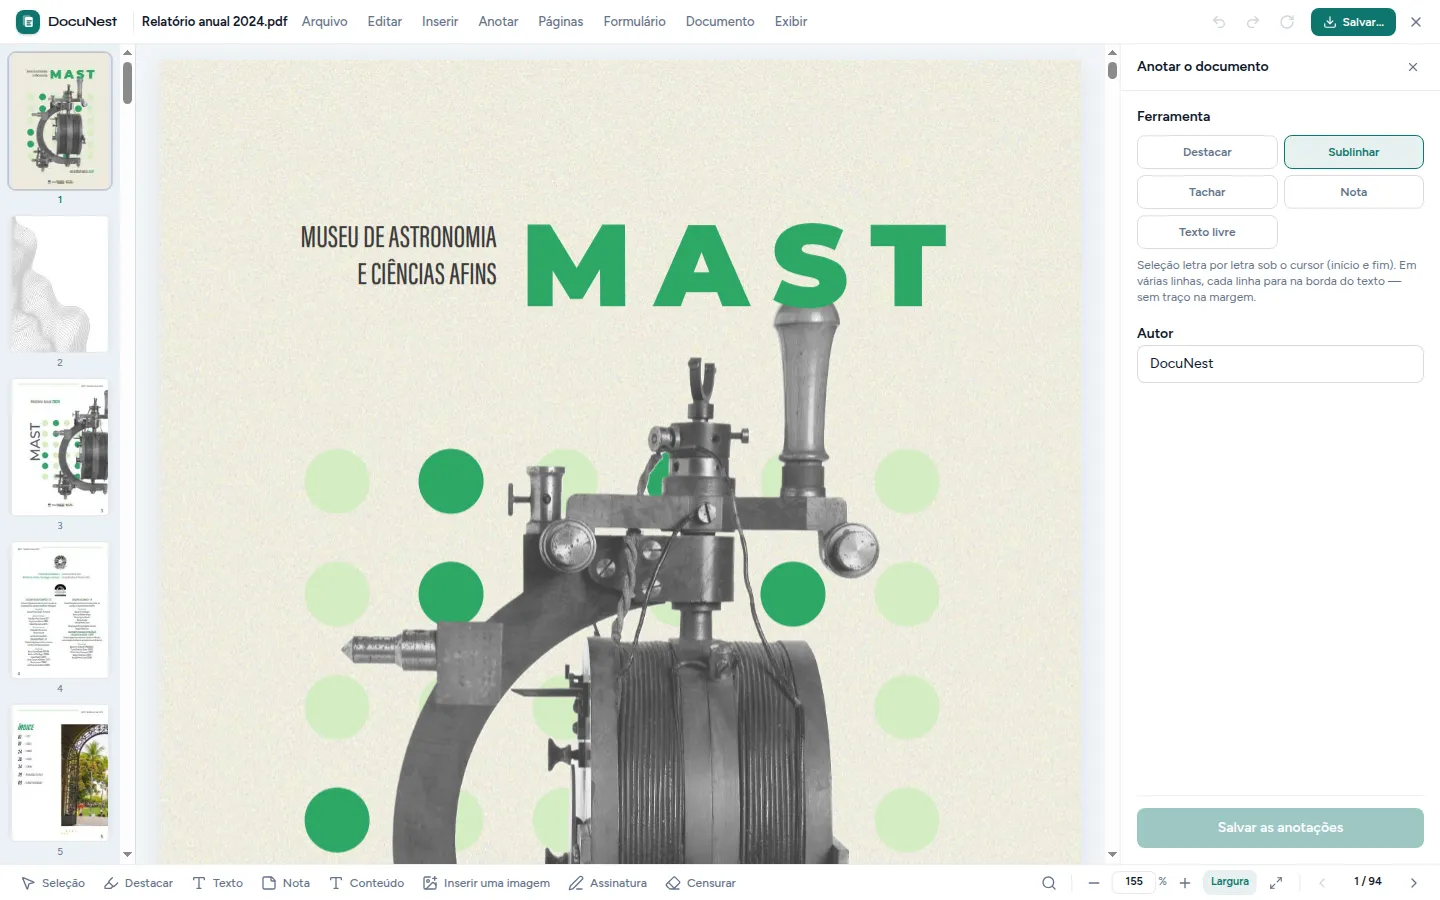Viewport: 1440px width, 900px height.
Task: Select page 1 thumbnail
Action: coord(60,121)
